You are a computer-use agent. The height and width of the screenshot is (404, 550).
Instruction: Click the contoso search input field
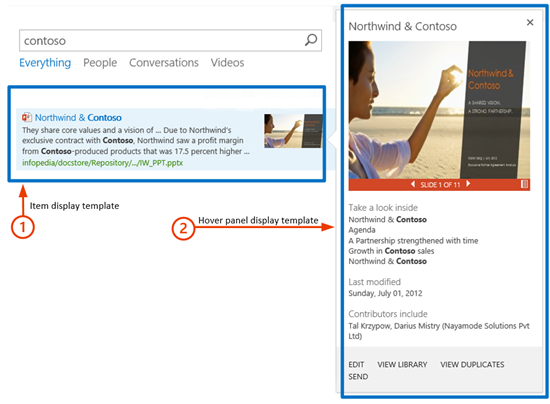click(170, 41)
